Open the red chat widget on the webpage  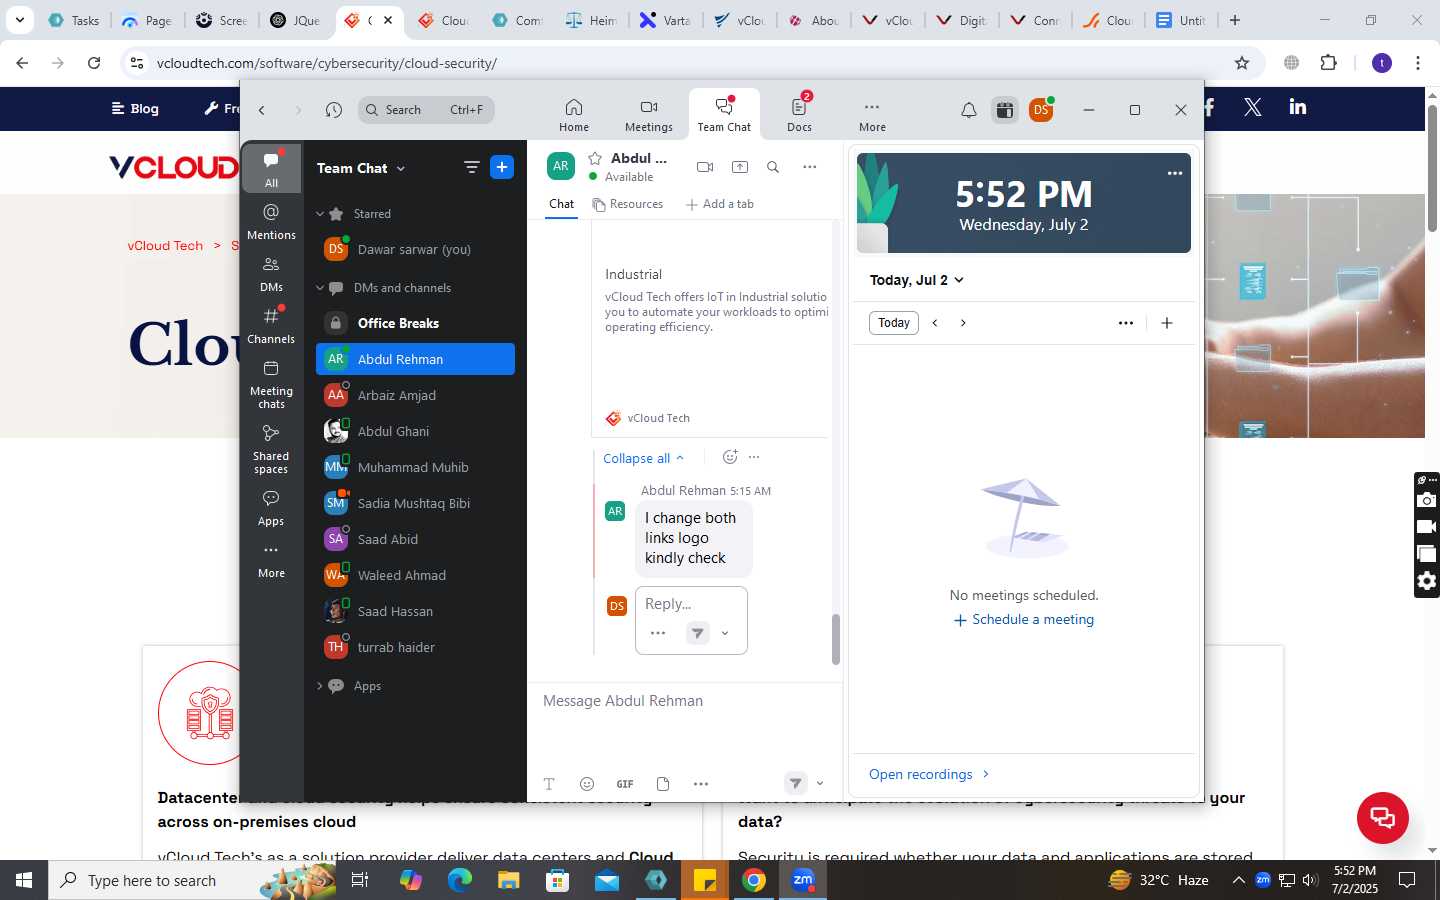pyautogui.click(x=1382, y=817)
